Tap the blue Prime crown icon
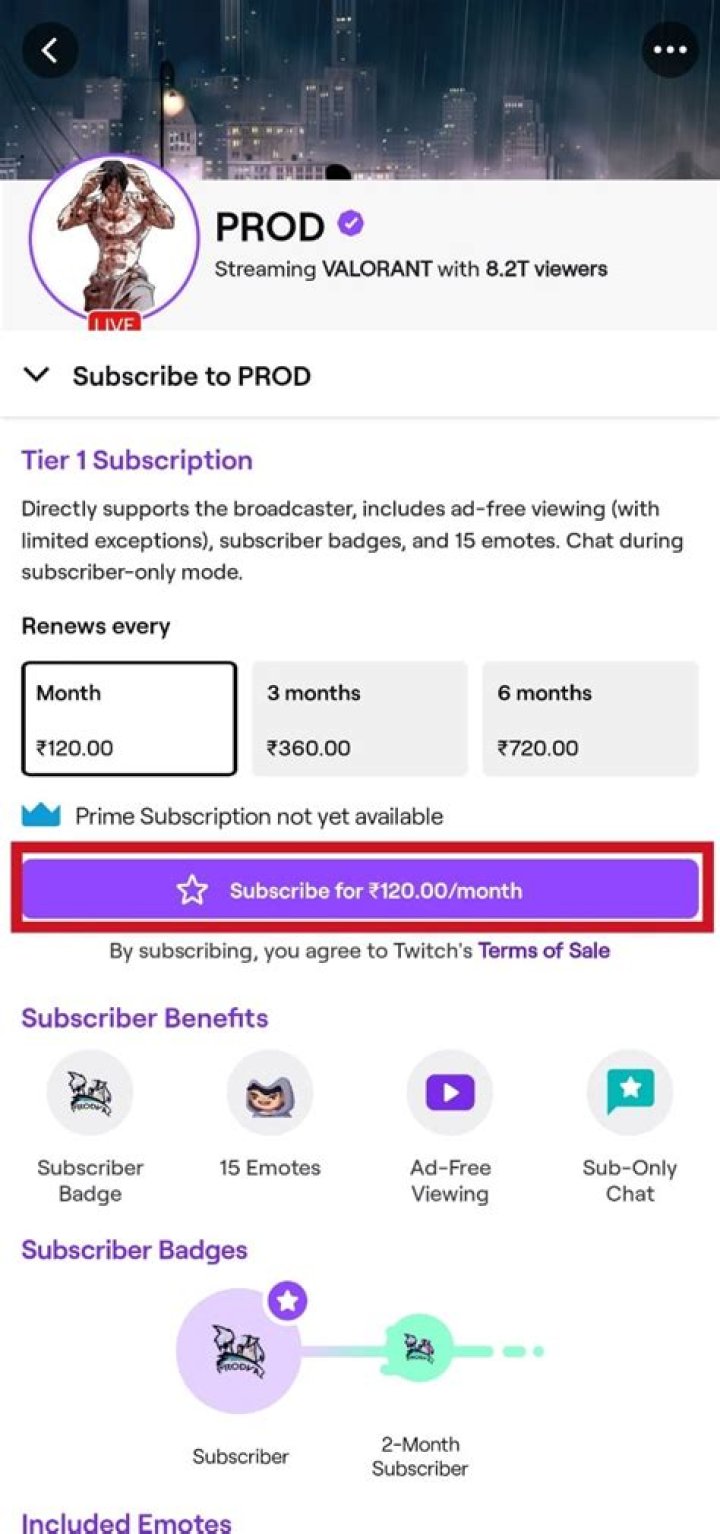The image size is (720, 1534). coord(41,816)
